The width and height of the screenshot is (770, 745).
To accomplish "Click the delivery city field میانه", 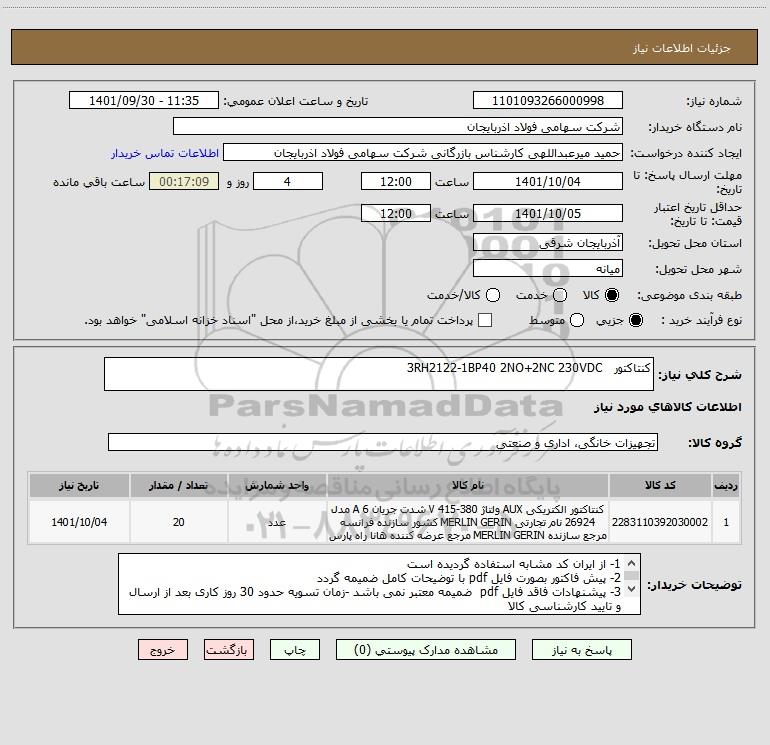I will coord(548,268).
